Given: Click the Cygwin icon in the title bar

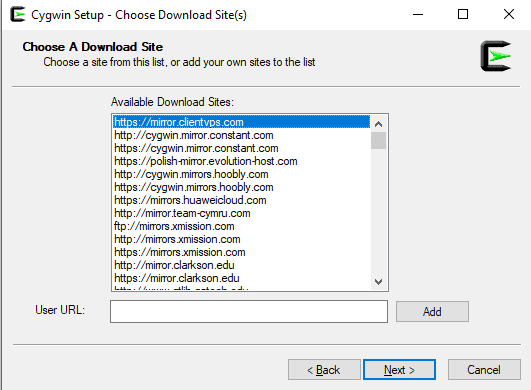Looking at the screenshot, I should 18,15.
